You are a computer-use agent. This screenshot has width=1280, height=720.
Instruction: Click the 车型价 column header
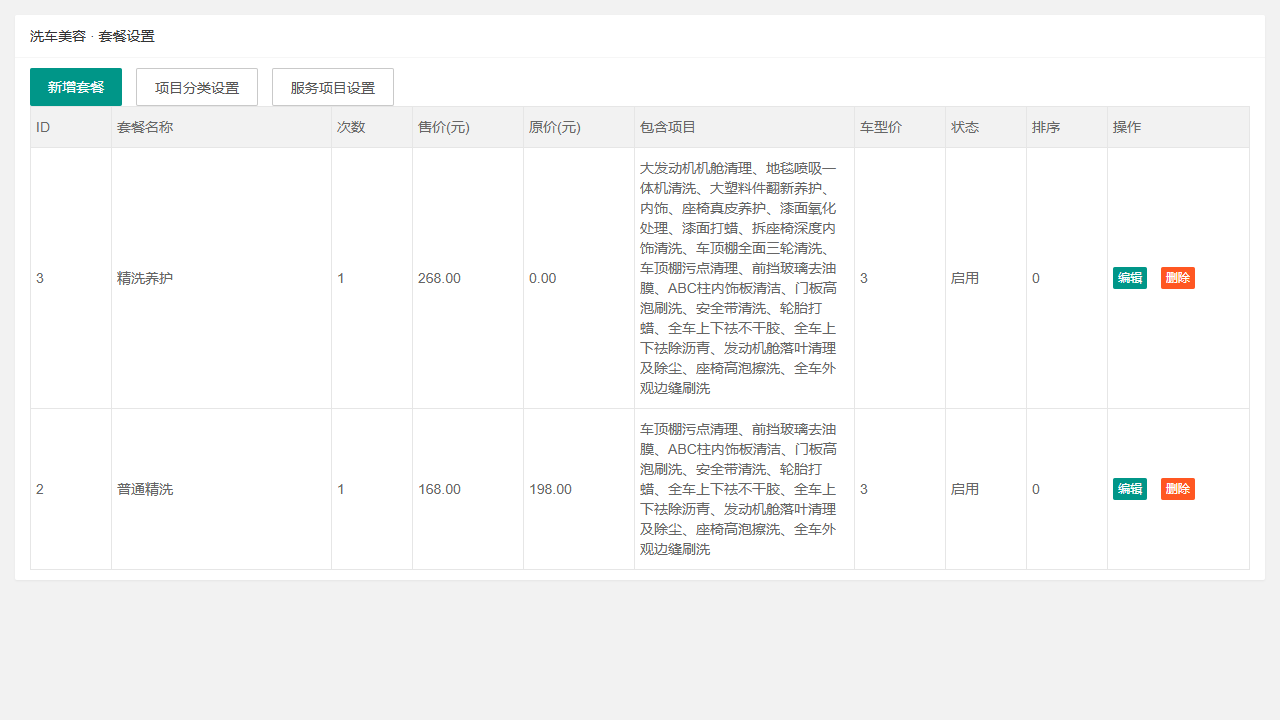tap(900, 127)
